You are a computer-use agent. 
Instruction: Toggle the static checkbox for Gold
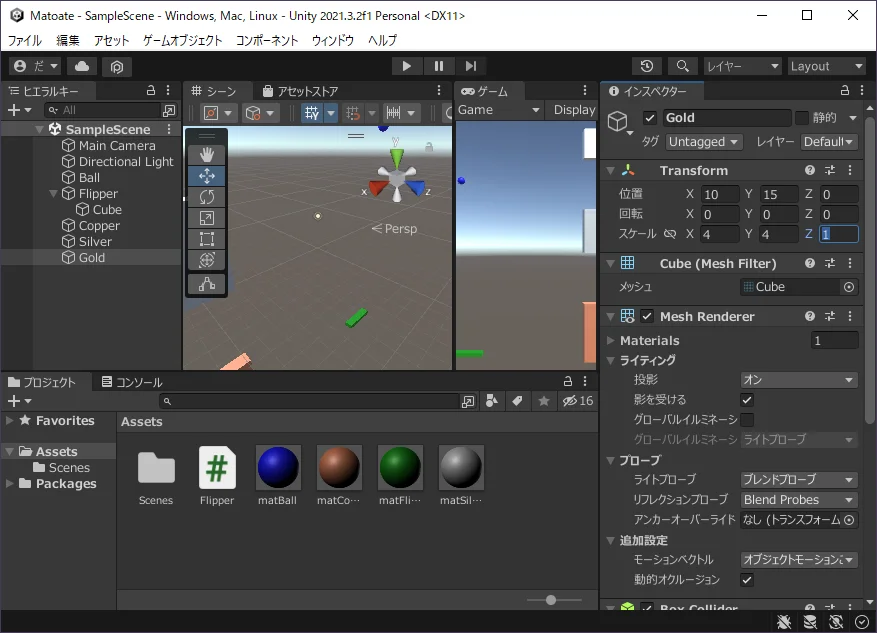[801, 117]
